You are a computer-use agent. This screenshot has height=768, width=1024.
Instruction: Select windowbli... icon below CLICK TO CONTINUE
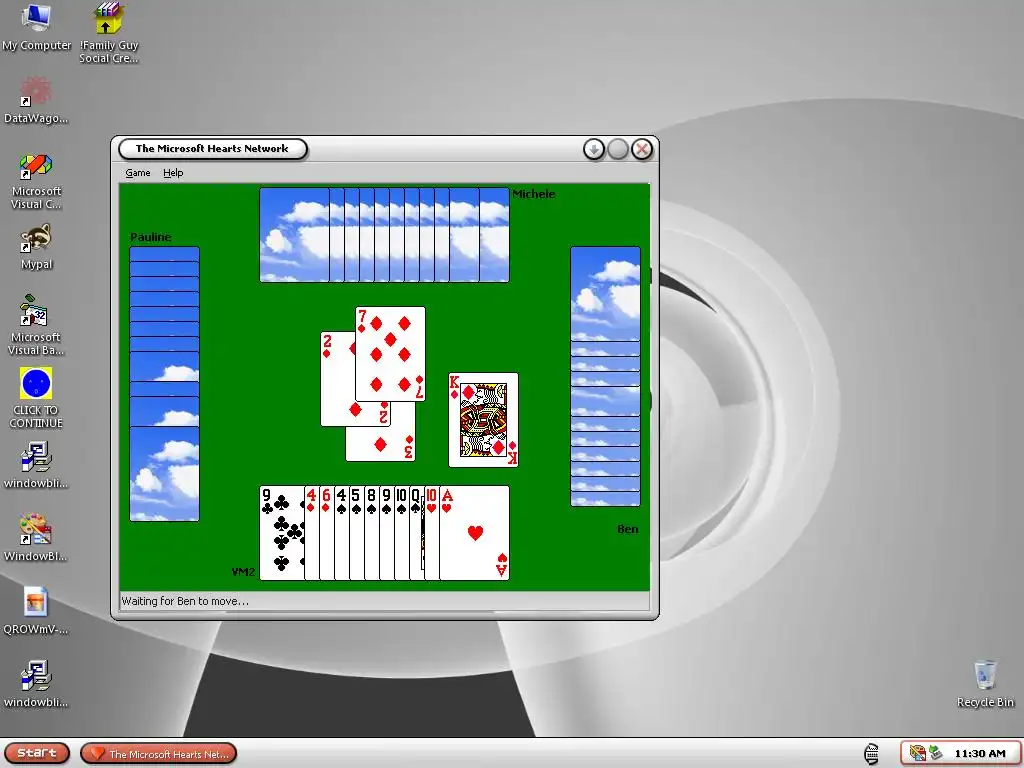pyautogui.click(x=36, y=465)
